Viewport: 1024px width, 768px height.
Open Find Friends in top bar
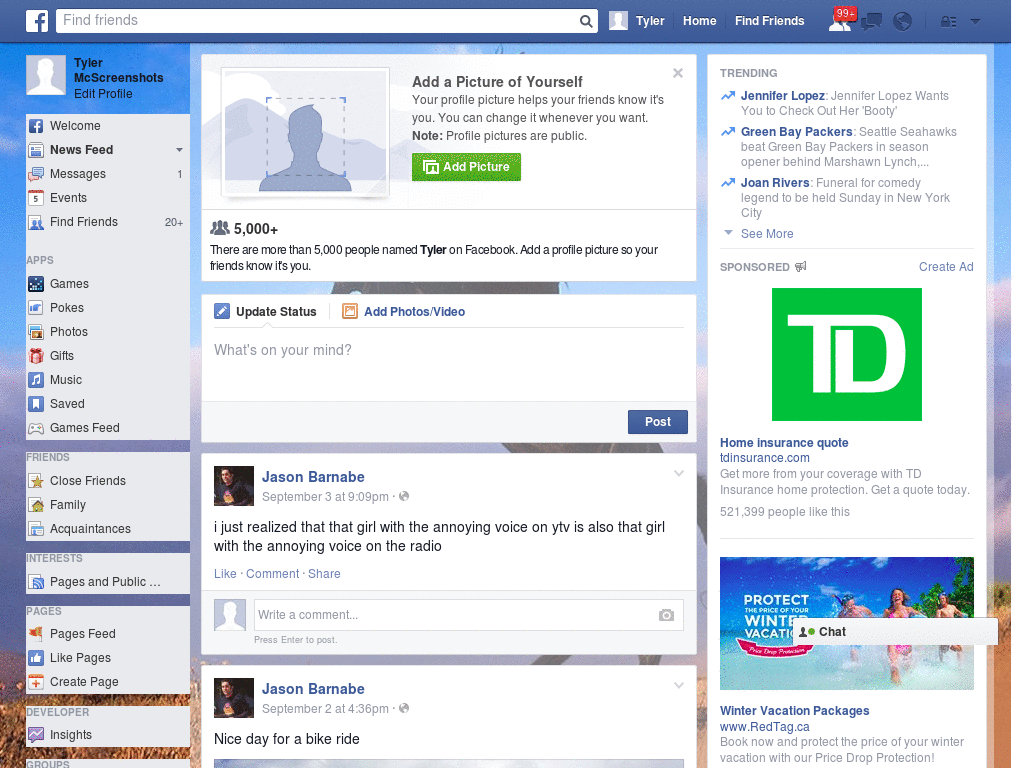(769, 21)
